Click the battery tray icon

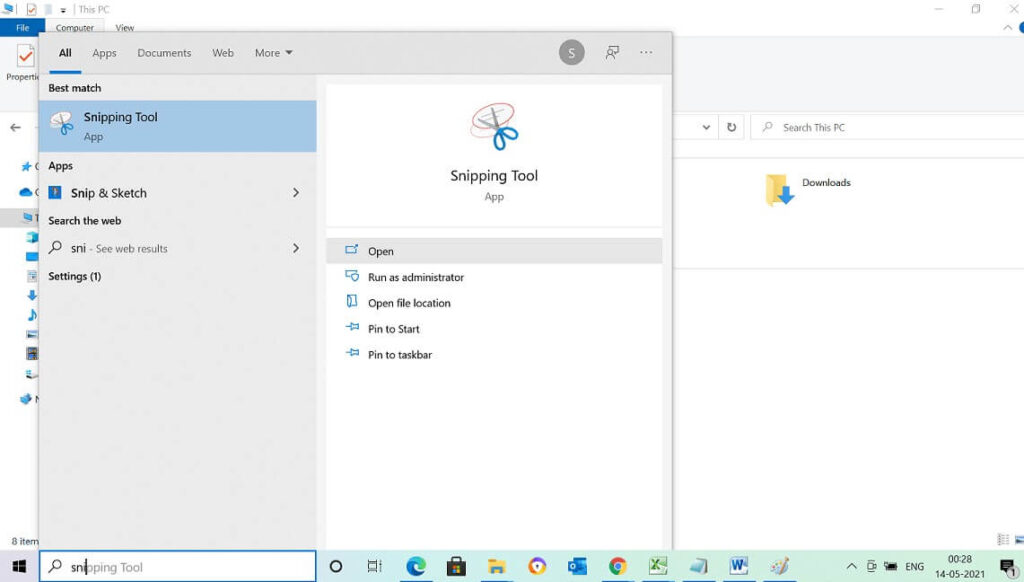coord(890,566)
